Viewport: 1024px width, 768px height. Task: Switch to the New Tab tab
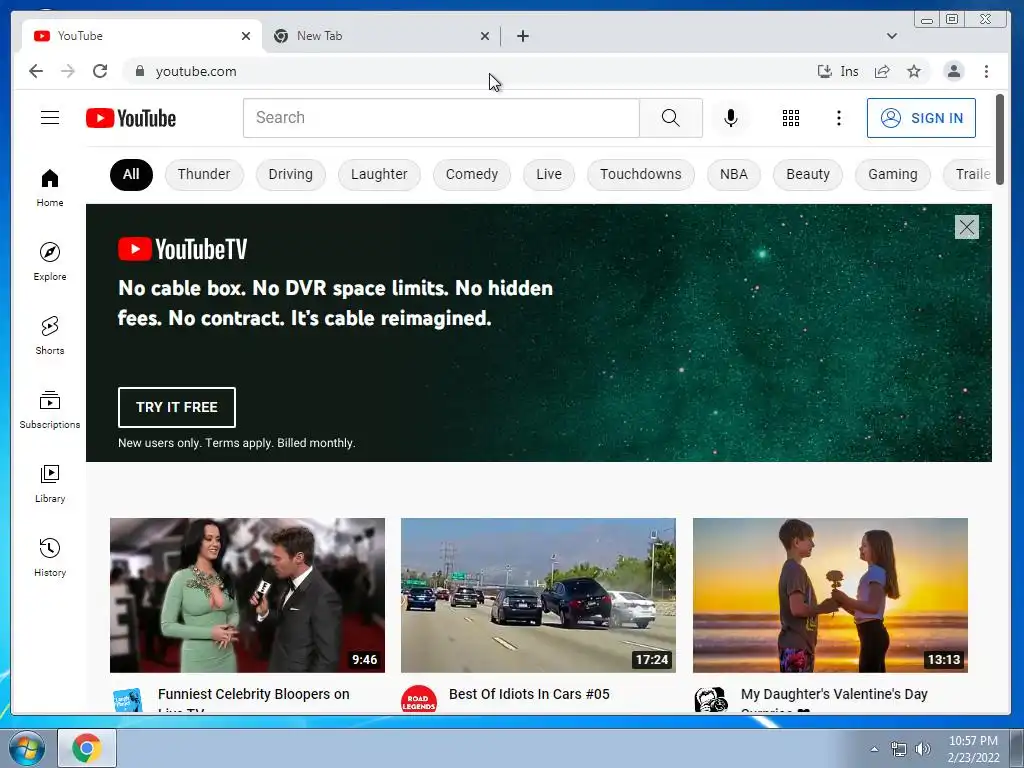(381, 36)
